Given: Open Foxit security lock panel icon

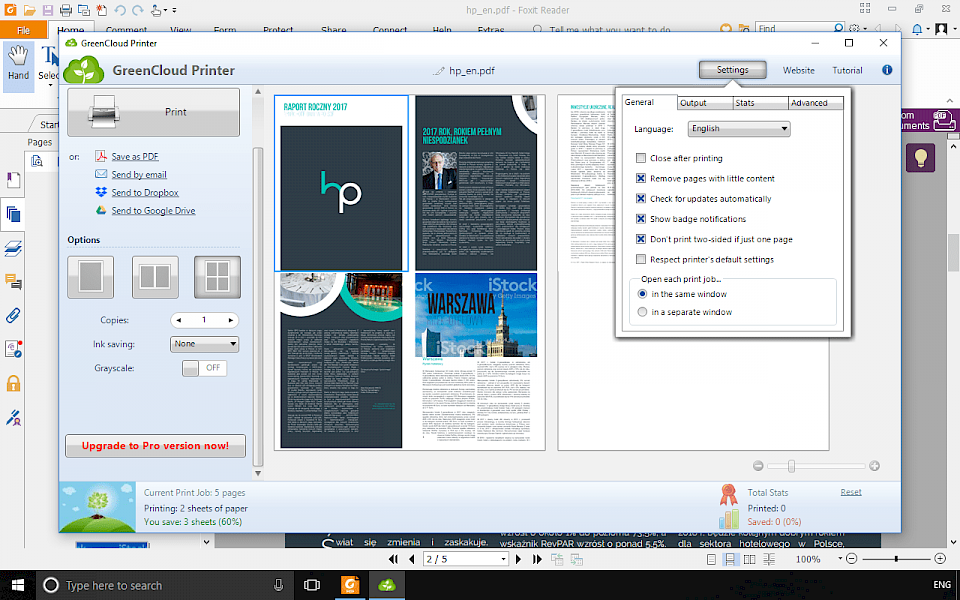Looking at the screenshot, I should tap(13, 384).
